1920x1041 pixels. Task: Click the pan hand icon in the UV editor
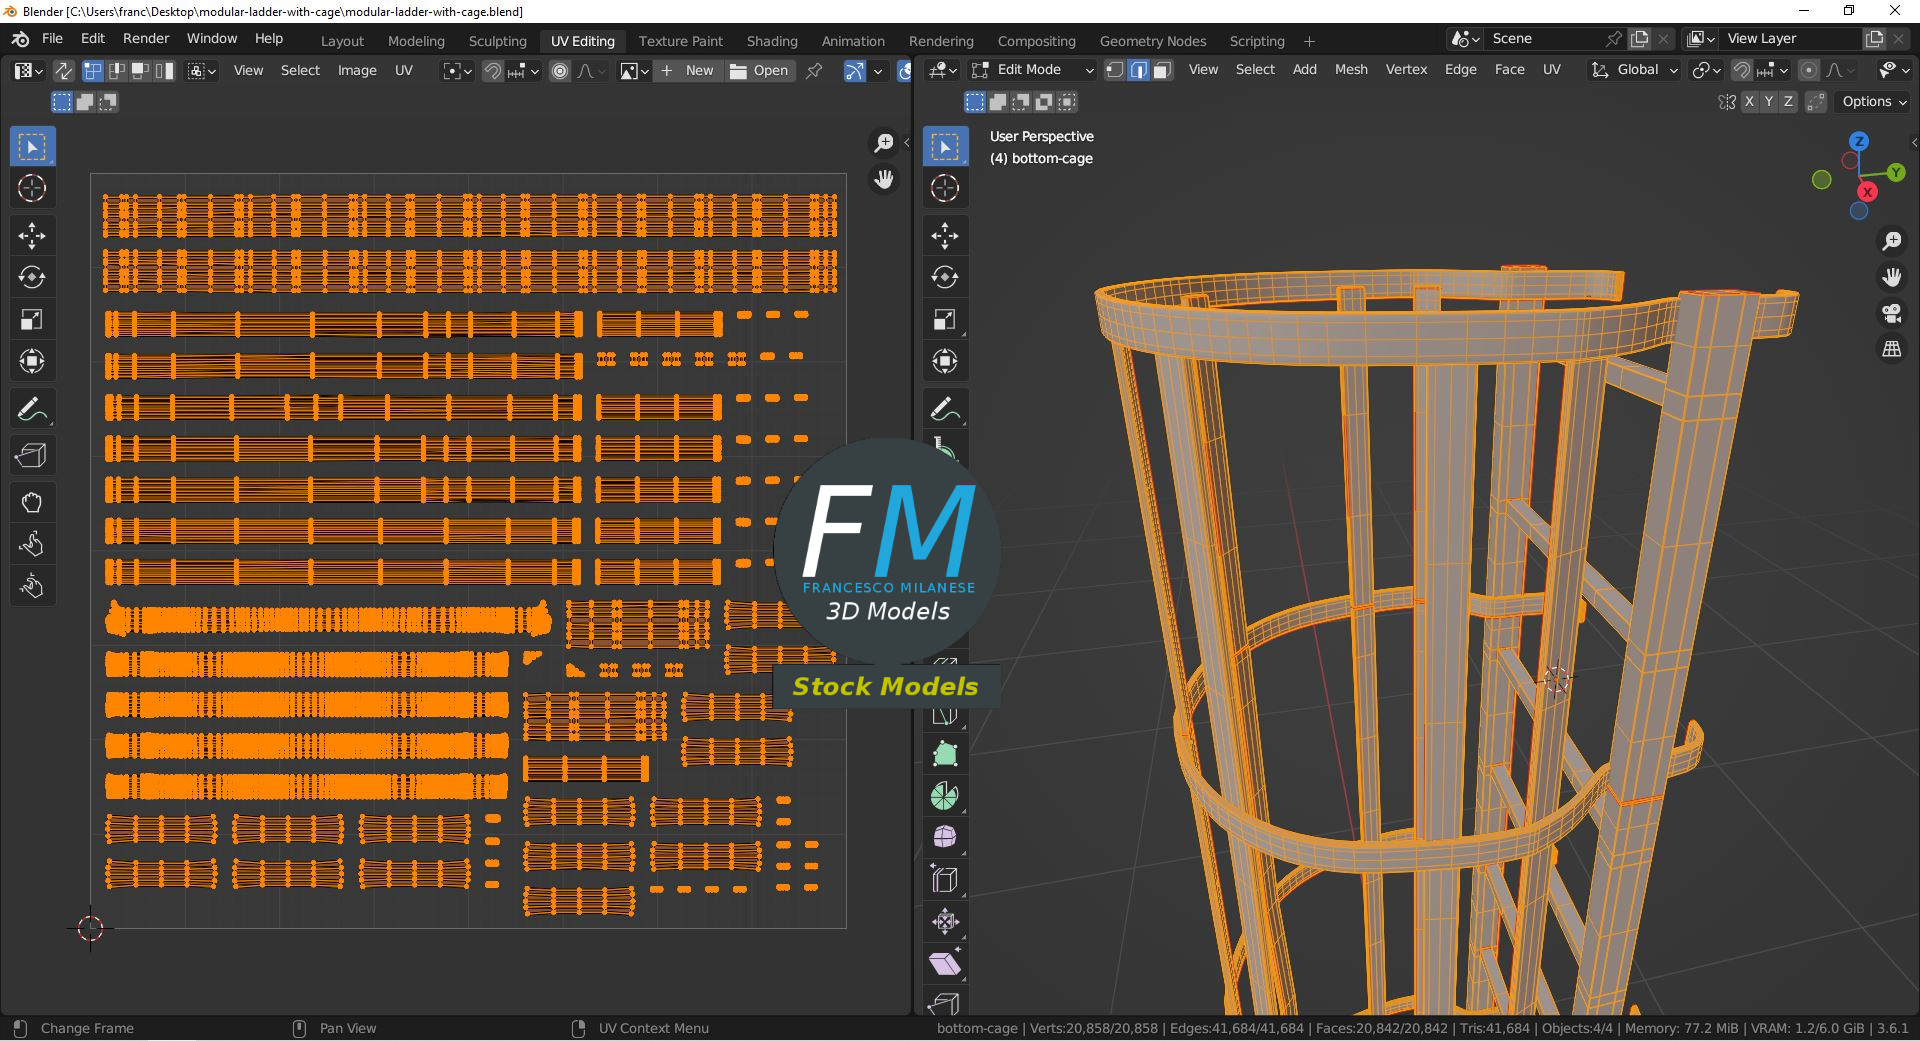884,180
